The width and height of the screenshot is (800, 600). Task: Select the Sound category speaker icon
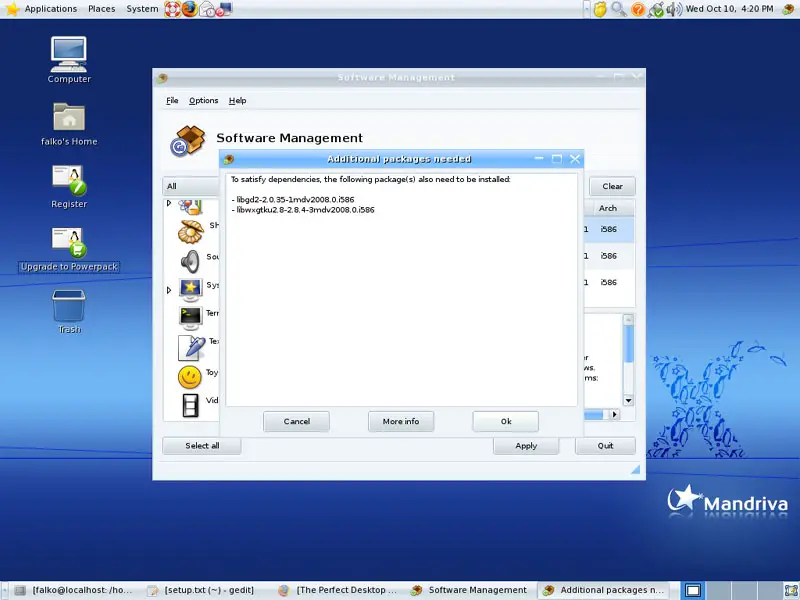(190, 261)
